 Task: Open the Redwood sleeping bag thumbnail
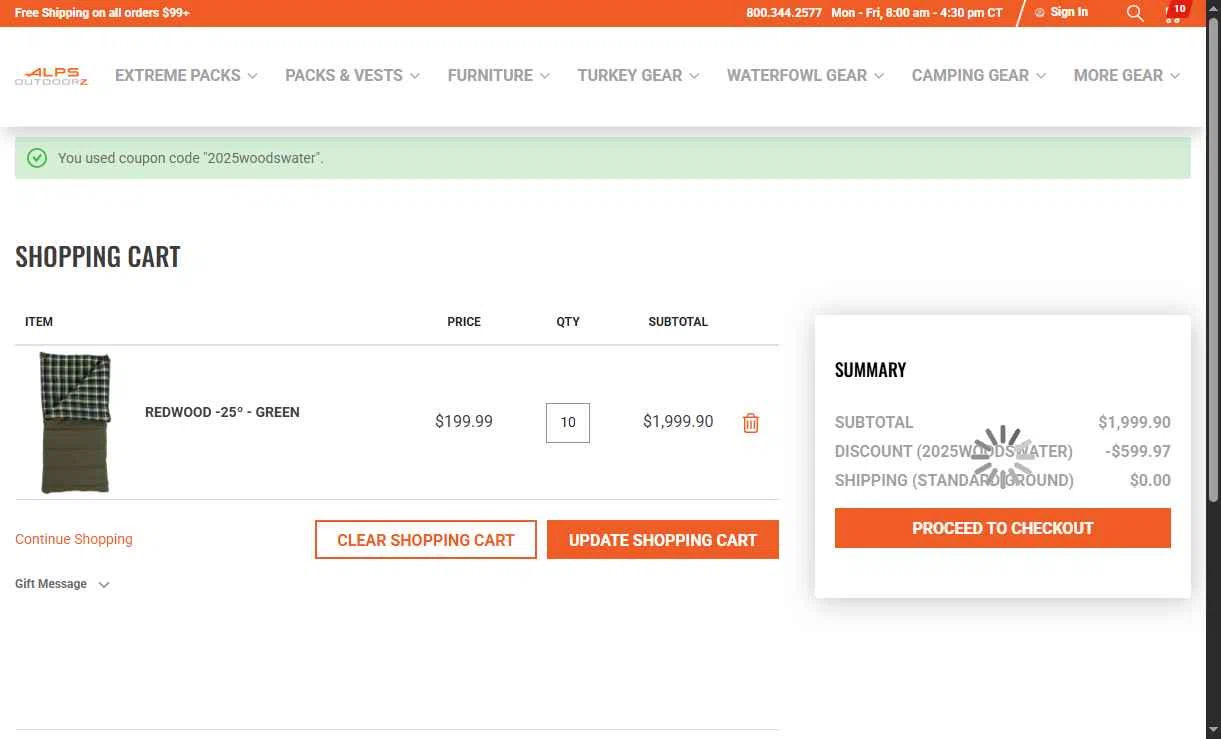pyautogui.click(x=75, y=422)
